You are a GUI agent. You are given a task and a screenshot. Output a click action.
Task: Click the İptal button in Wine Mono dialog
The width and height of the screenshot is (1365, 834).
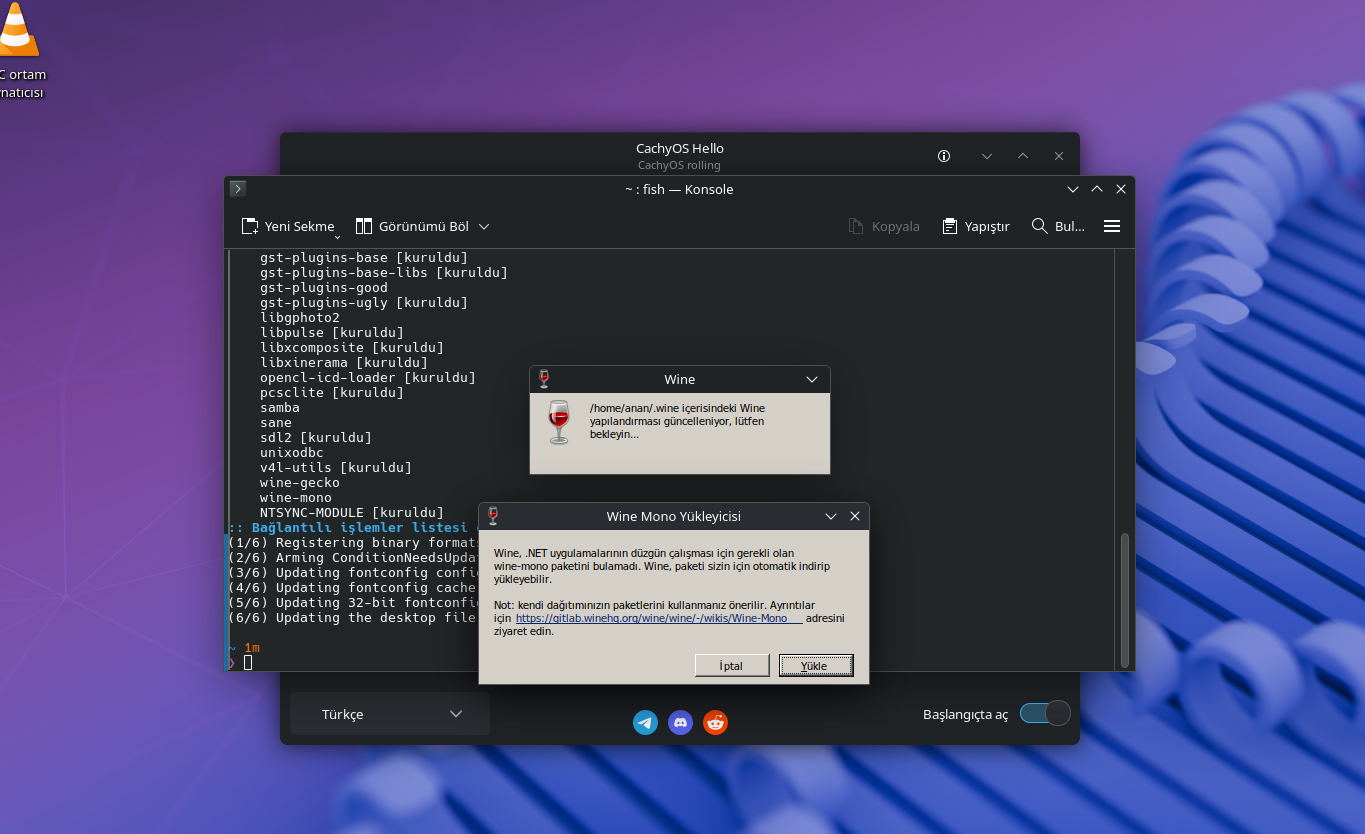click(x=732, y=665)
